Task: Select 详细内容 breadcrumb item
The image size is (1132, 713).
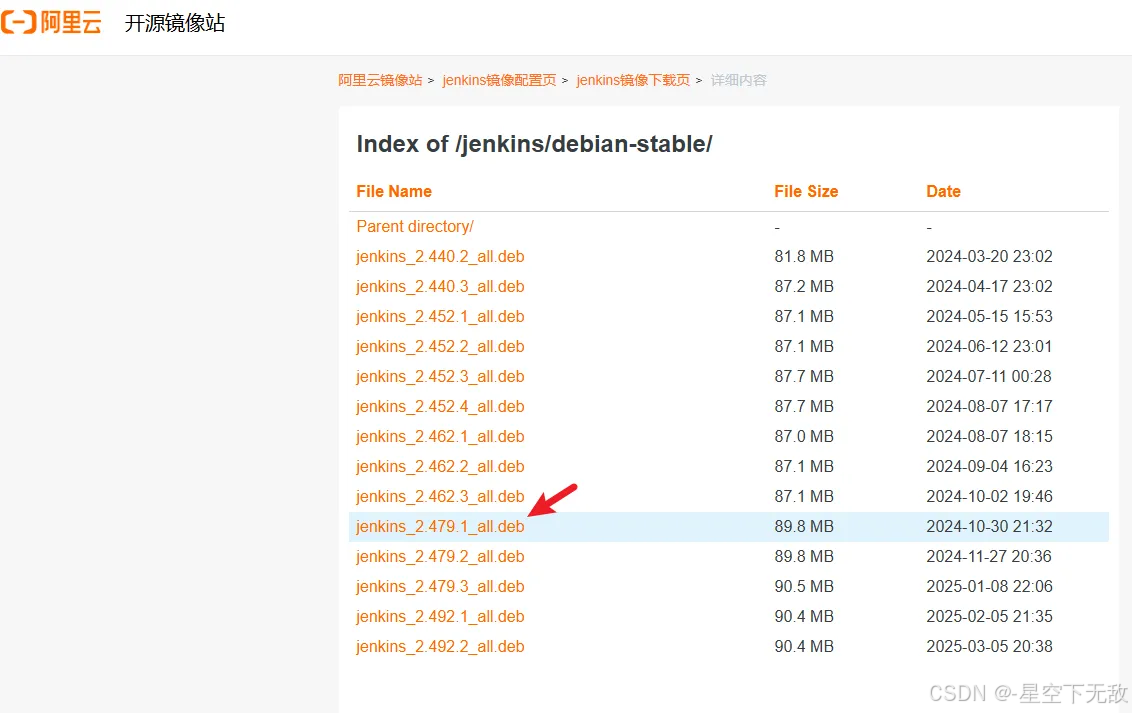Action: [739, 80]
